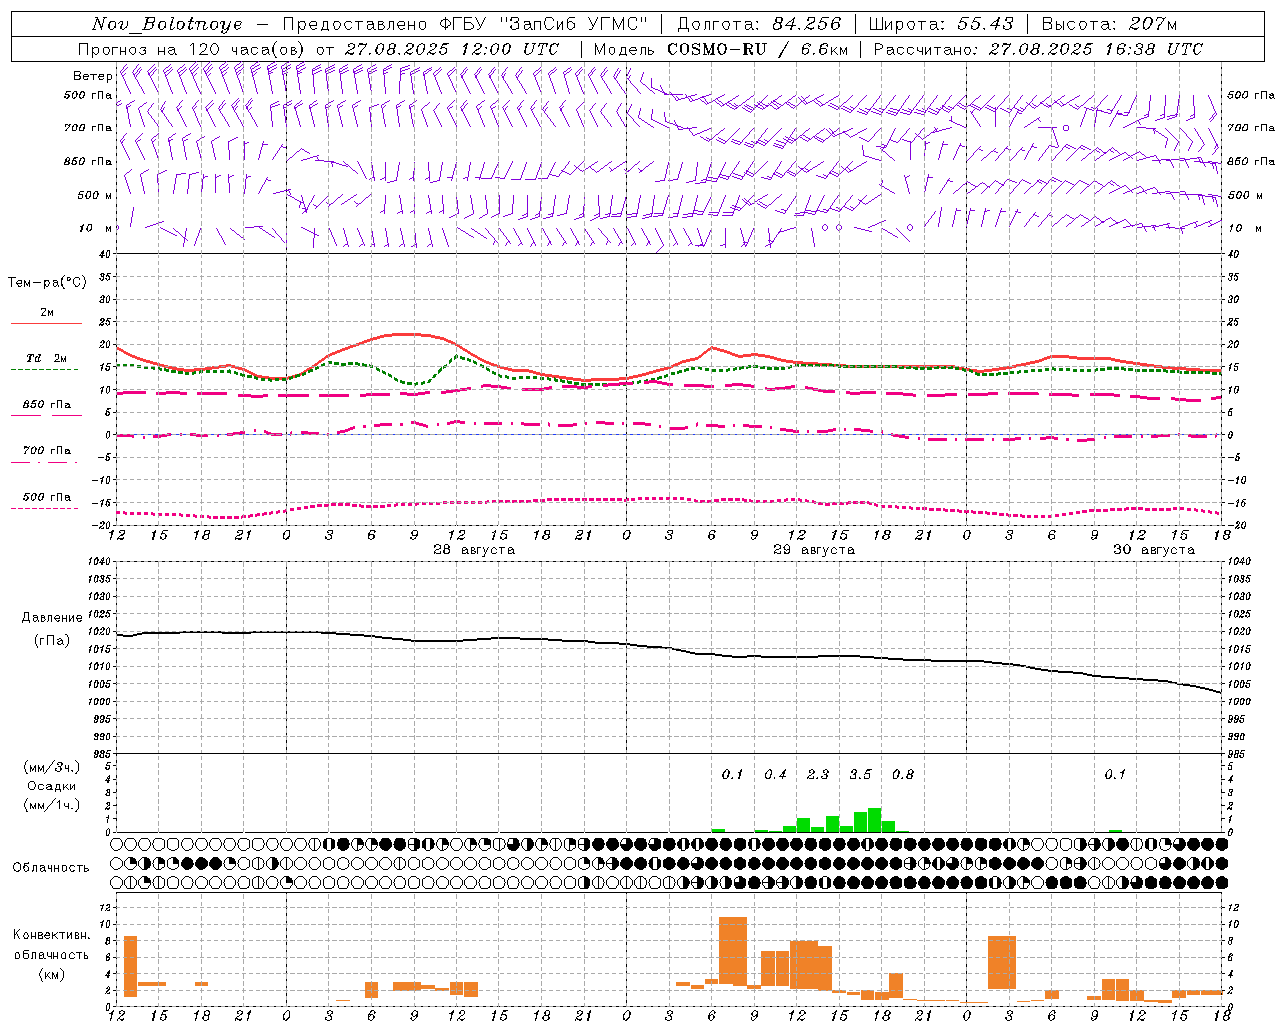Click the Давление panel label
The image size is (1280, 1024).
[x=52, y=618]
